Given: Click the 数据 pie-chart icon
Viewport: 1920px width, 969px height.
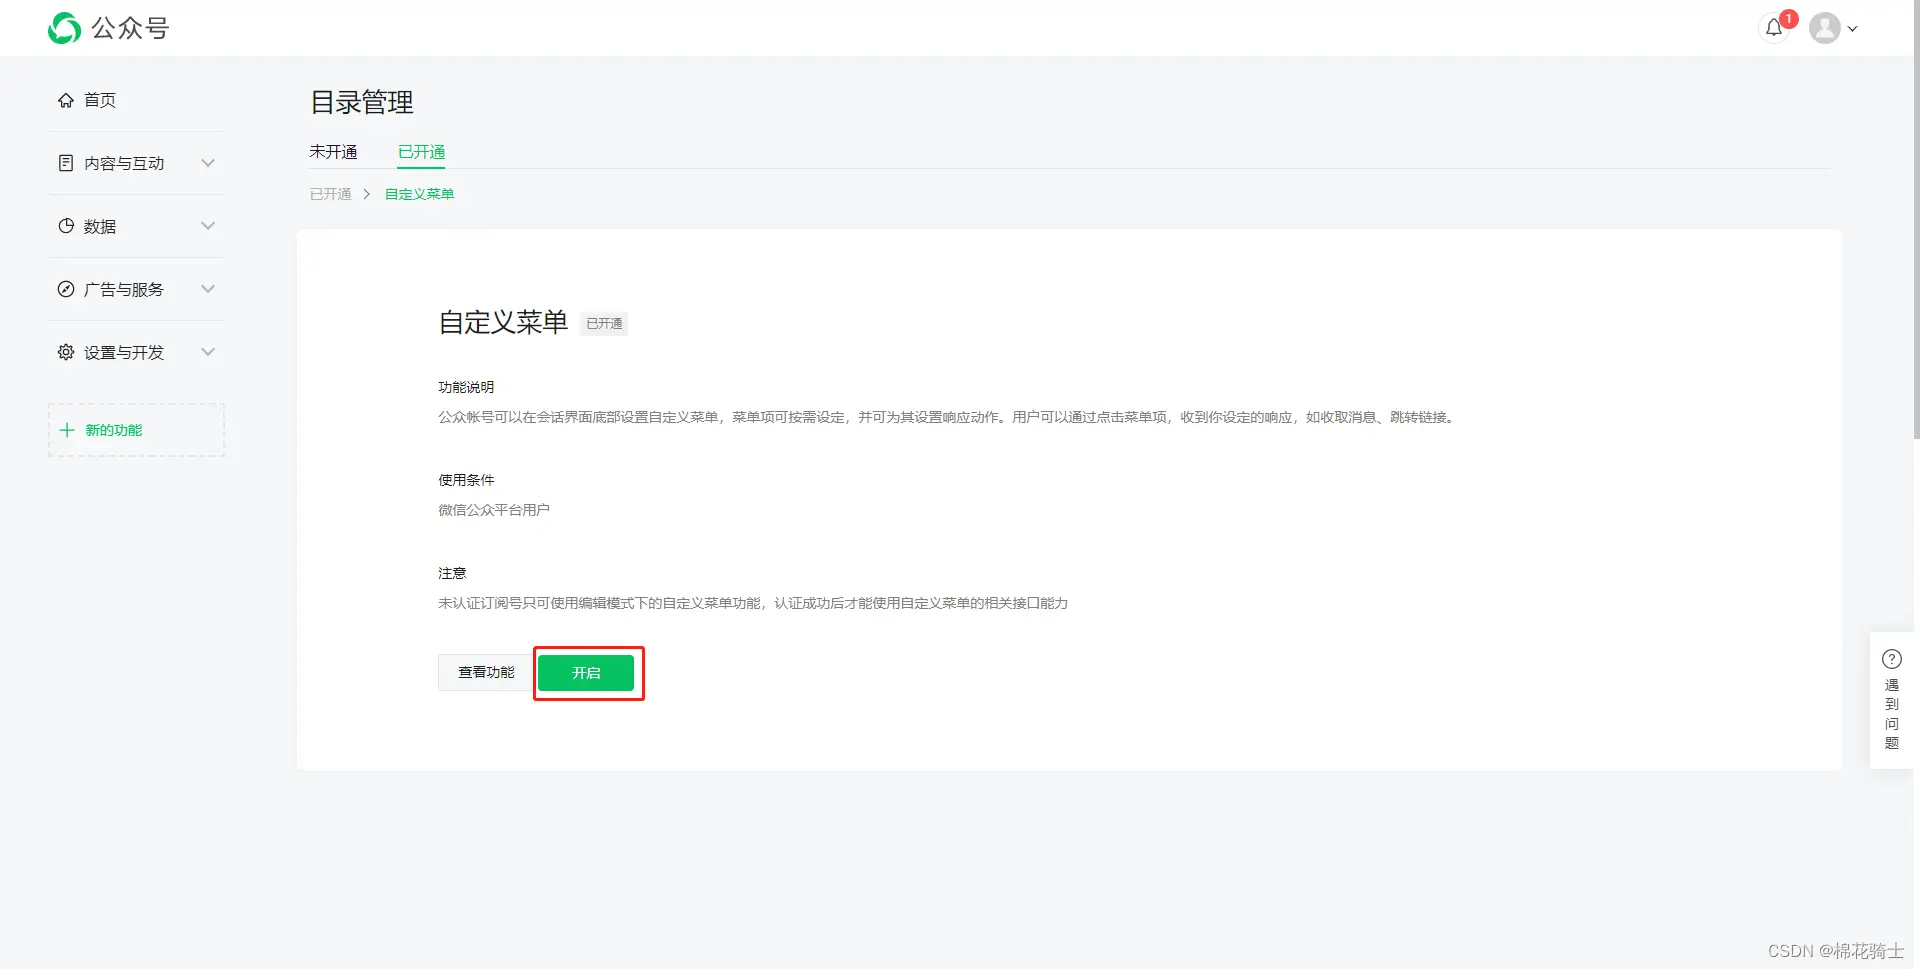Looking at the screenshot, I should click(x=65, y=226).
